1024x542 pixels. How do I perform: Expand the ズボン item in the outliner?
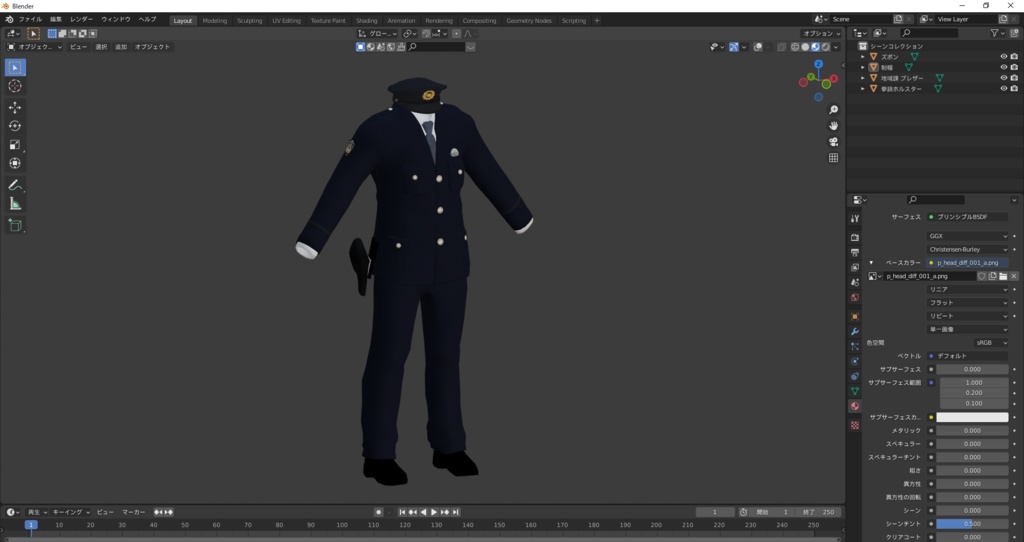pos(863,57)
